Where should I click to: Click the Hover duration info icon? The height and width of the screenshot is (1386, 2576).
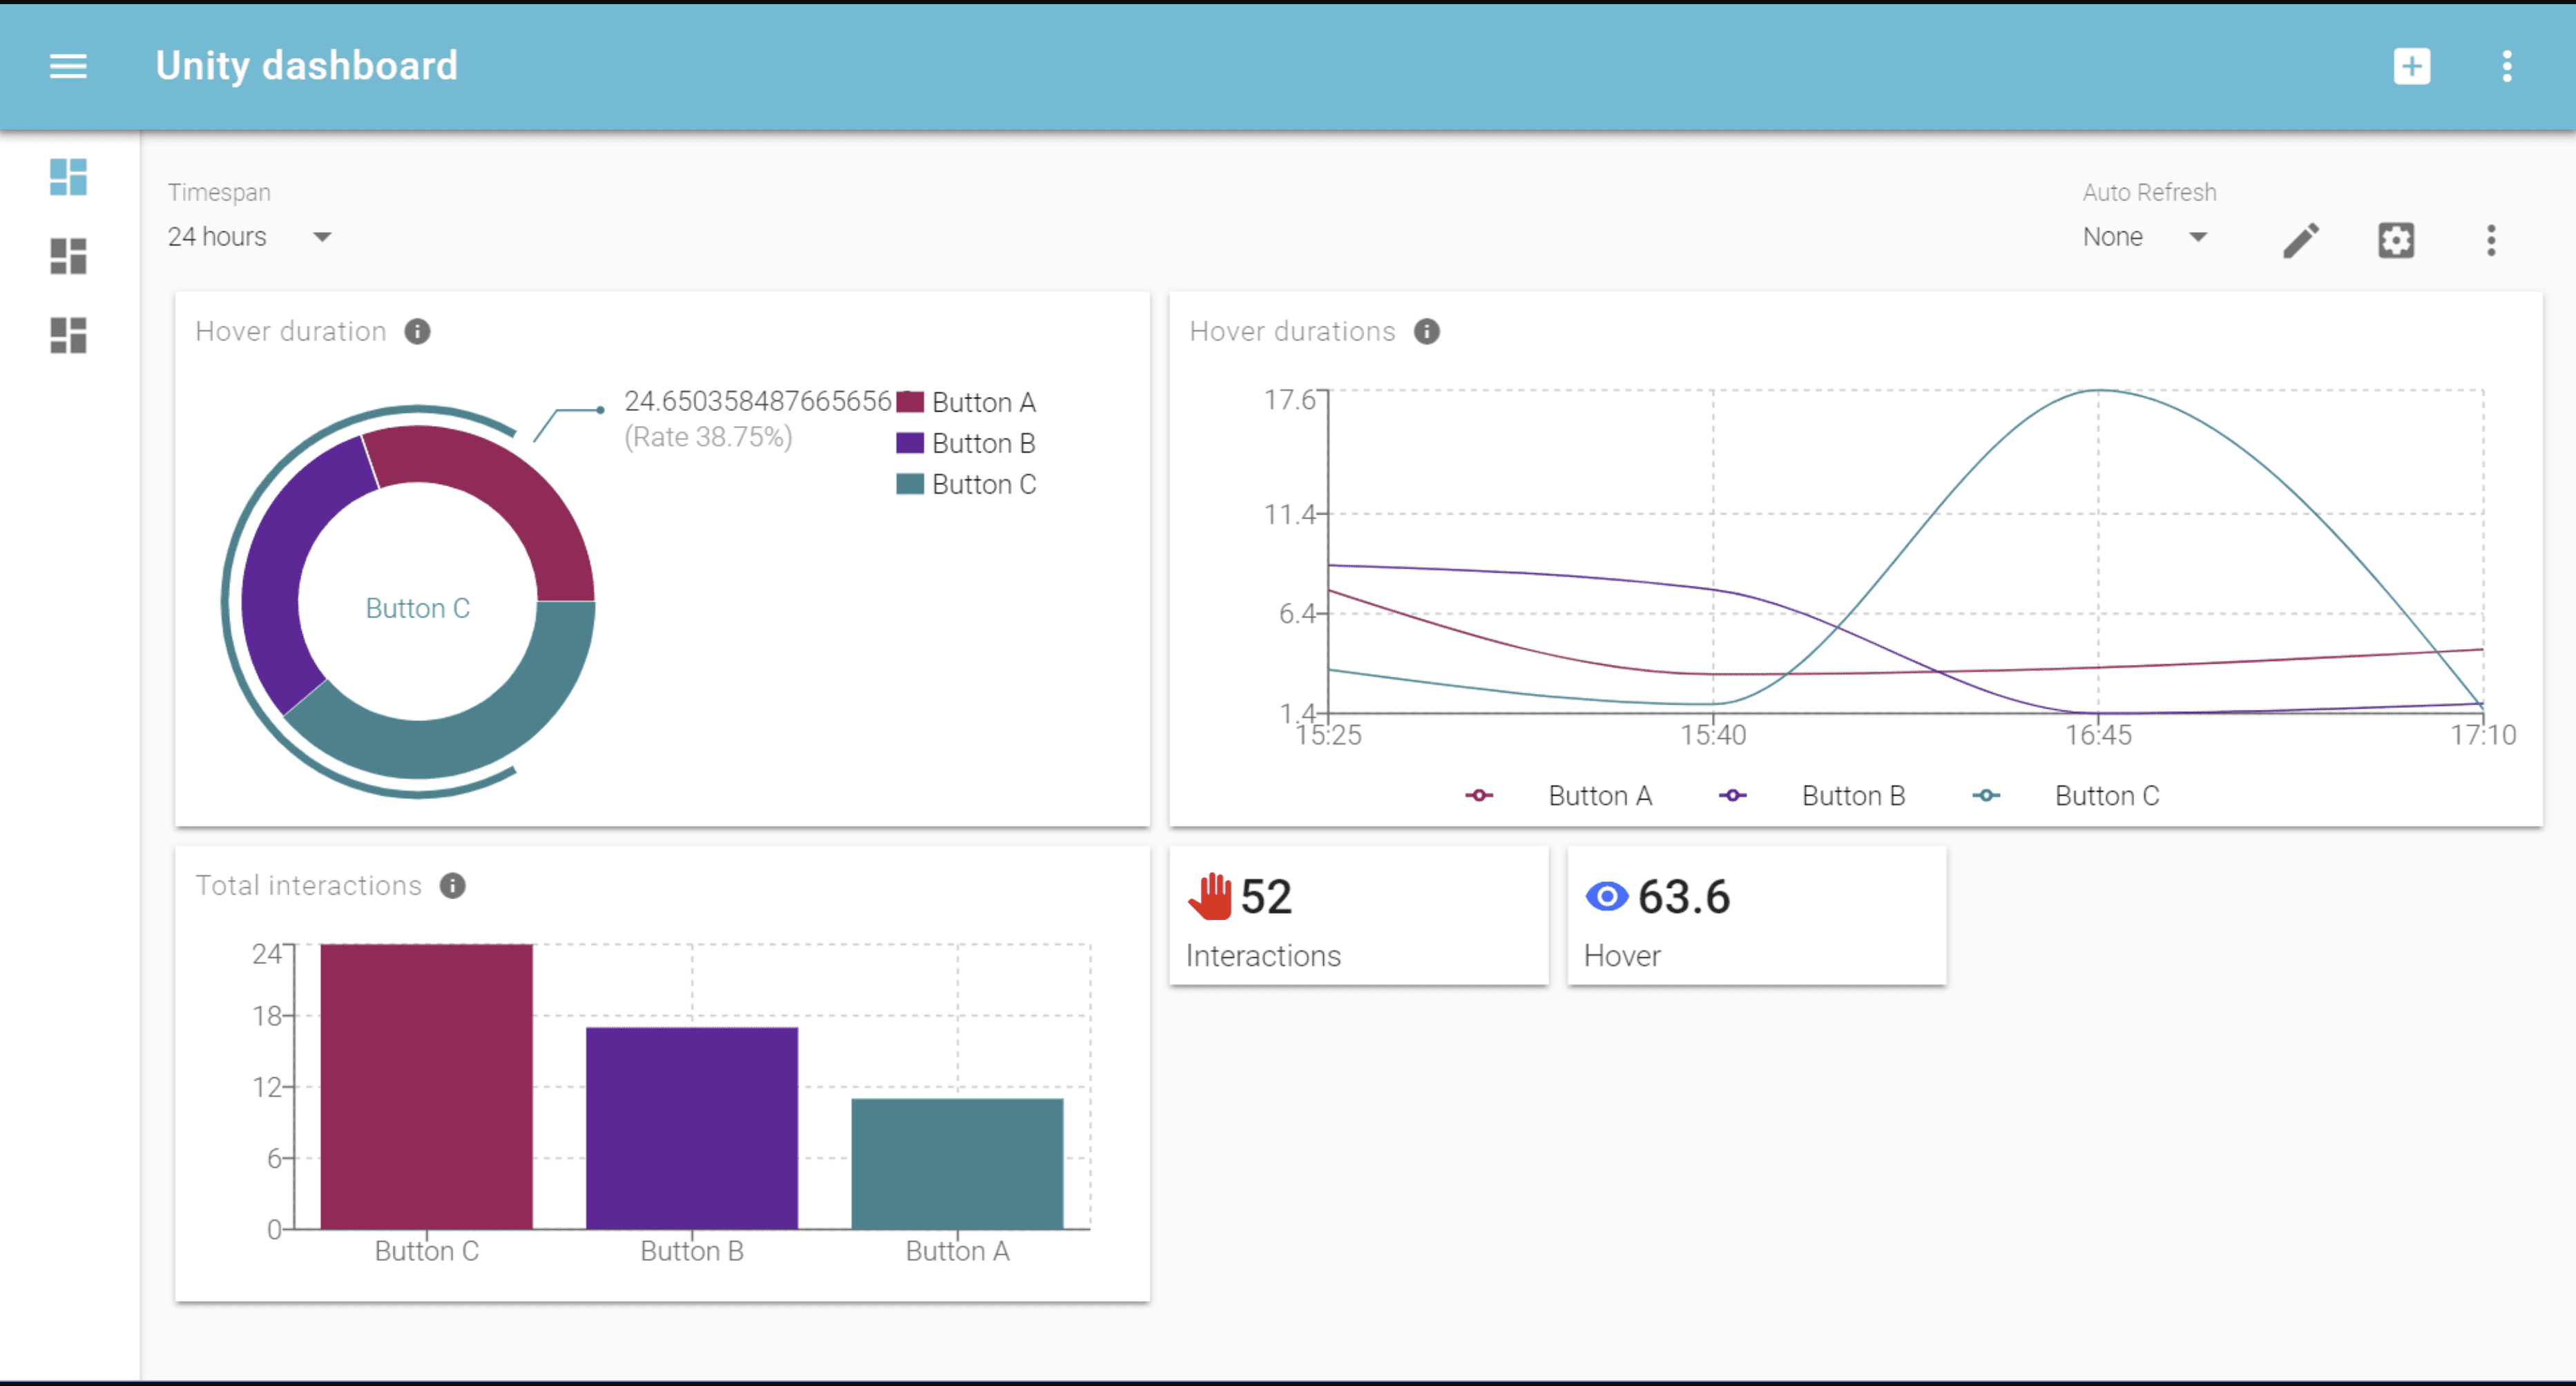417,331
